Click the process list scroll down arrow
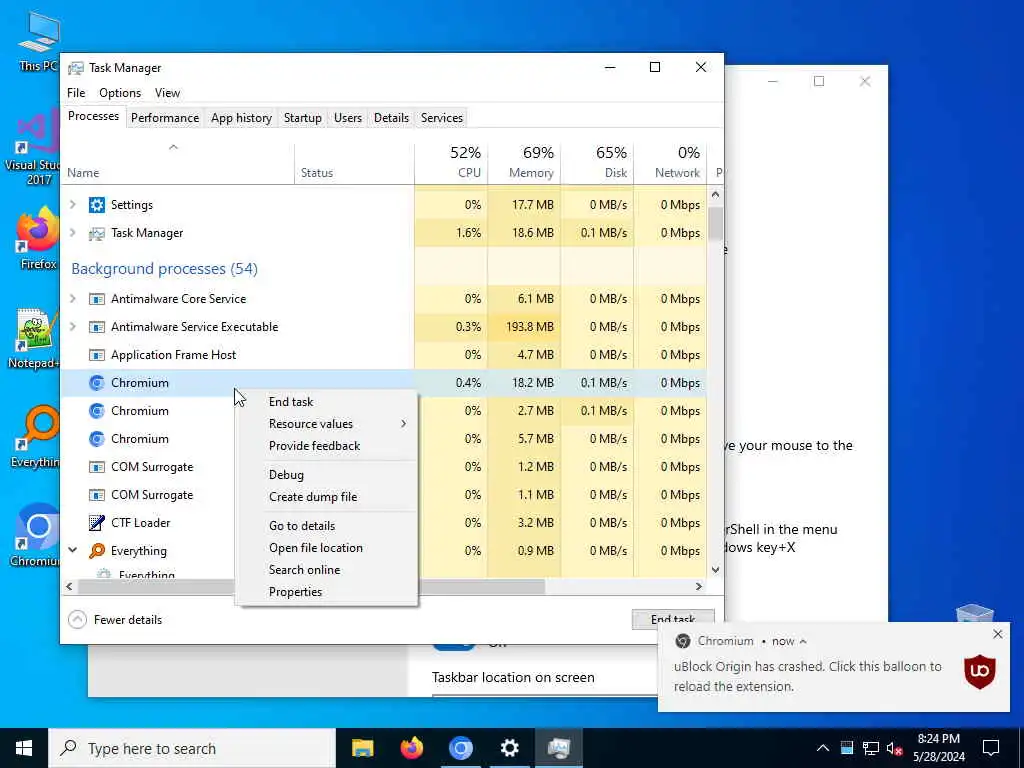The height and width of the screenshot is (768, 1024). pos(715,569)
